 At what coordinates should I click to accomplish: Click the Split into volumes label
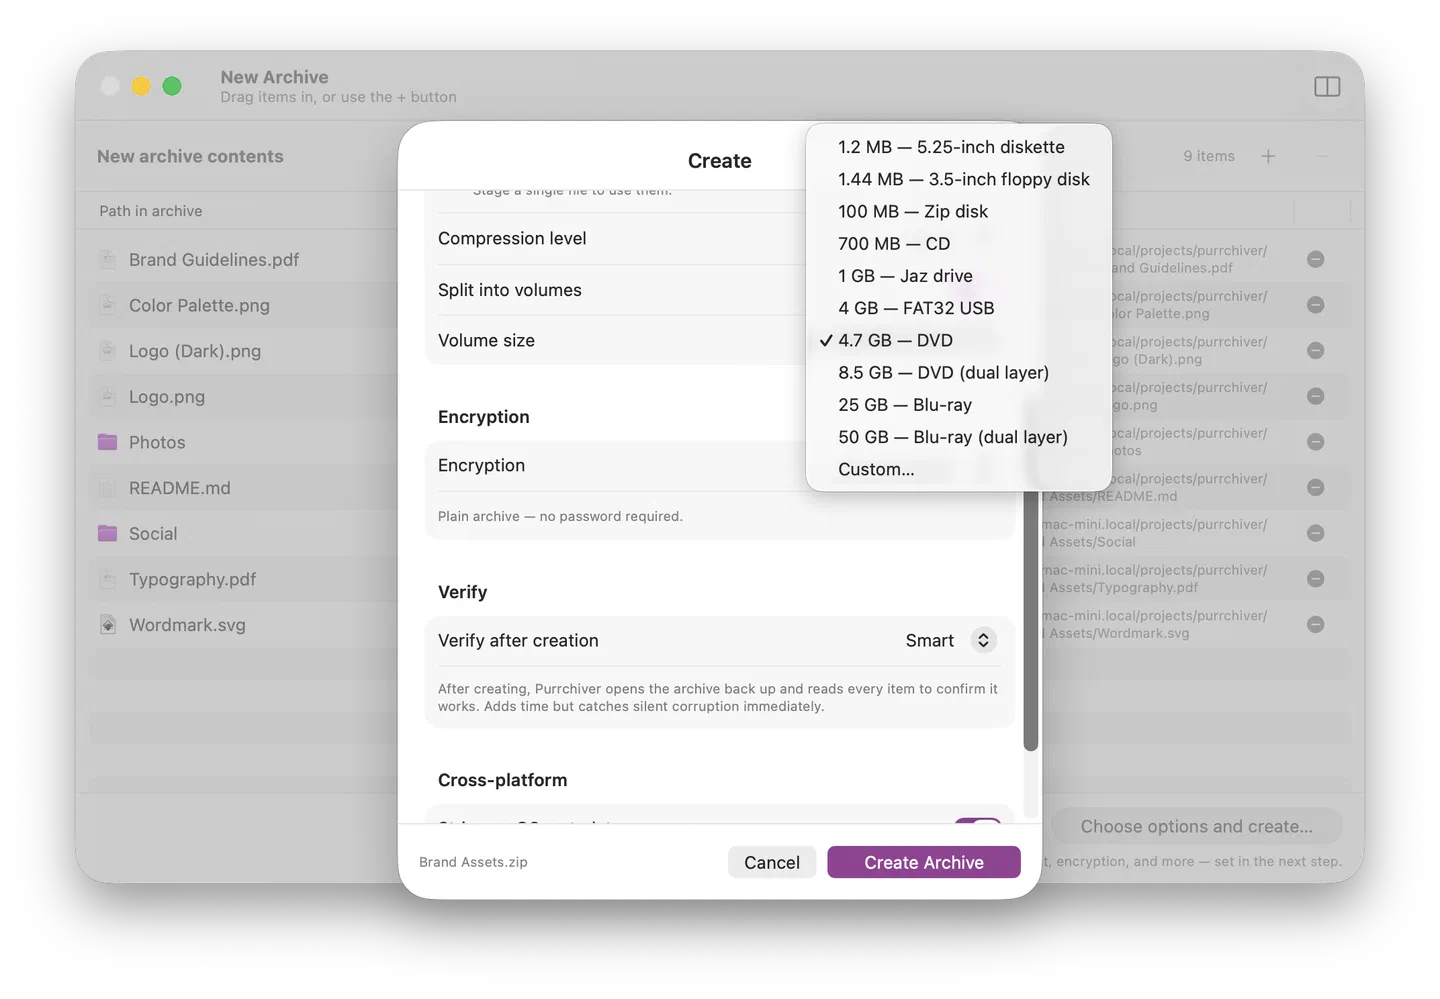510,290
